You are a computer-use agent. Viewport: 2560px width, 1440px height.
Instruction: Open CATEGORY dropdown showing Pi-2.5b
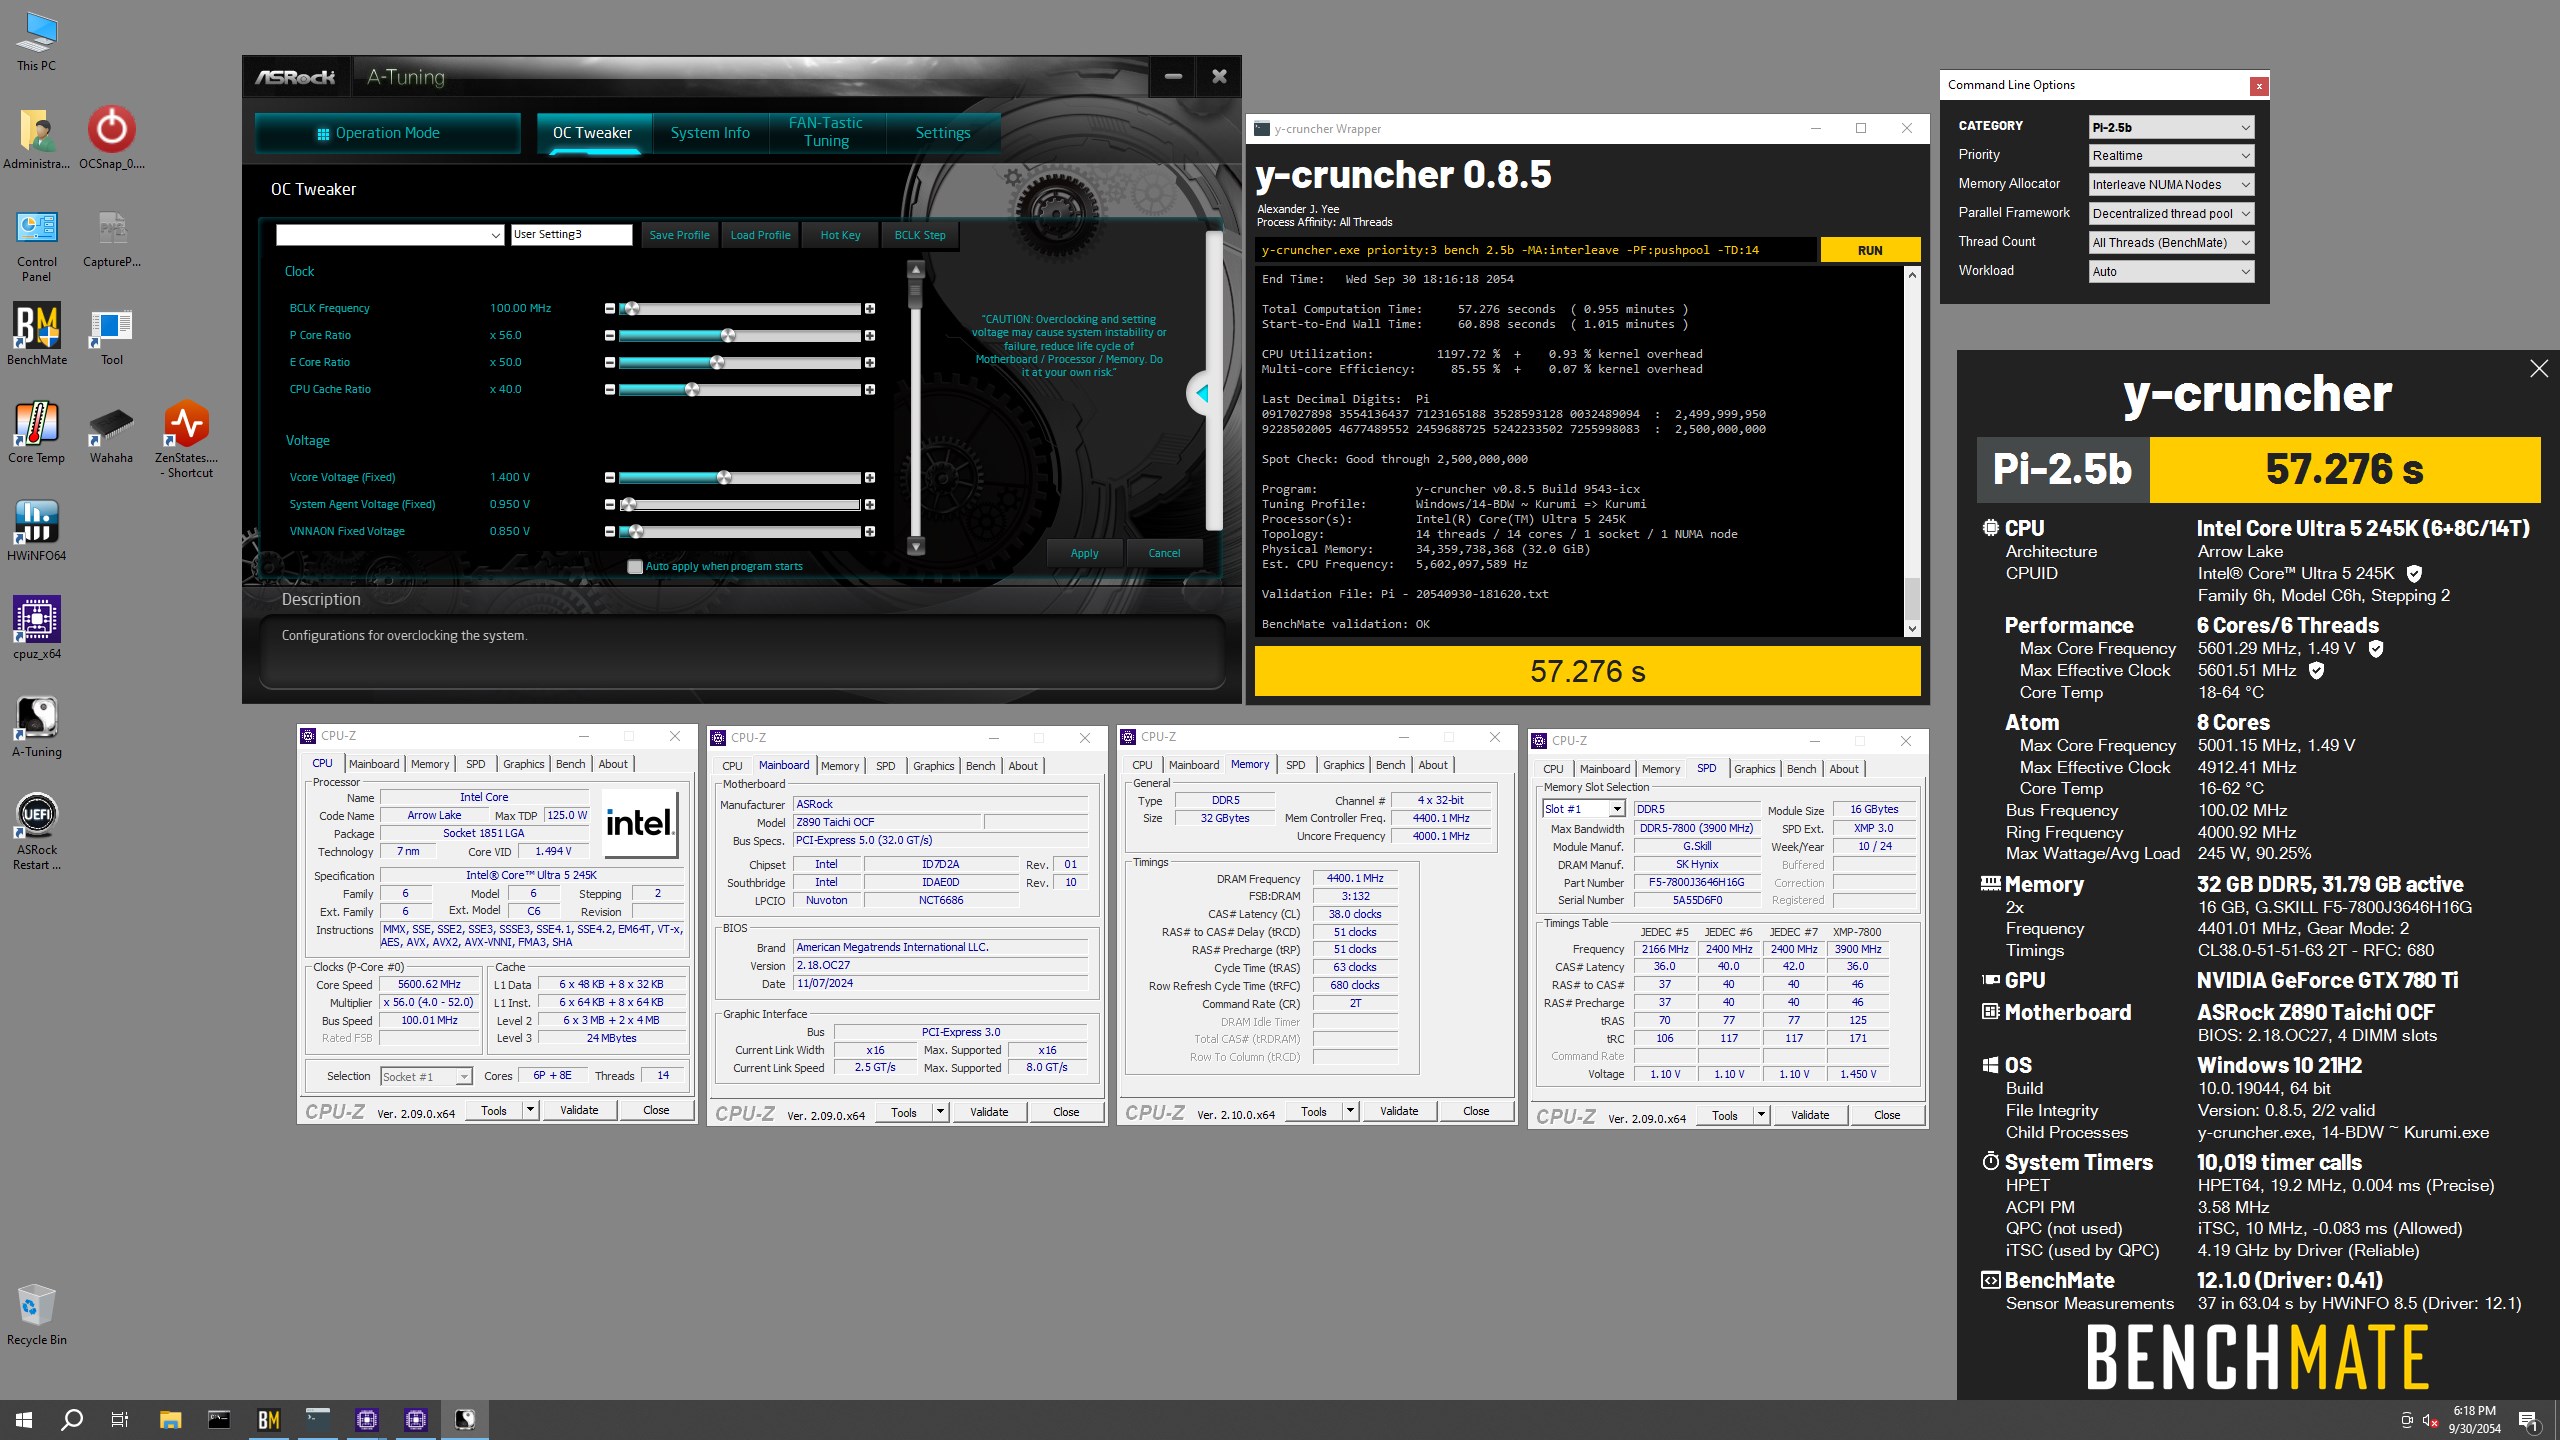click(2171, 127)
